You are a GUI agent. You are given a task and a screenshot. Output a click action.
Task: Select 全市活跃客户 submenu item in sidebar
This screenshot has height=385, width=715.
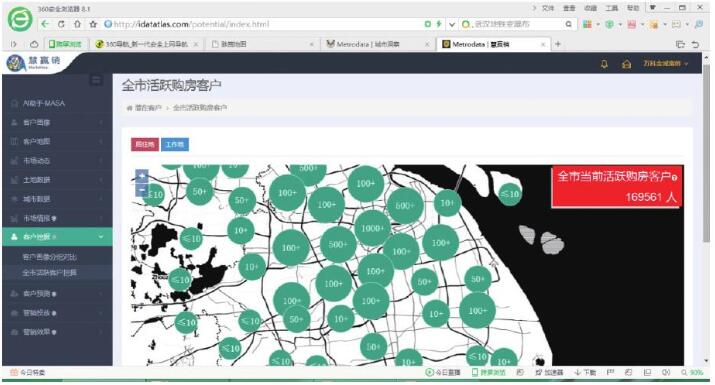click(50, 273)
